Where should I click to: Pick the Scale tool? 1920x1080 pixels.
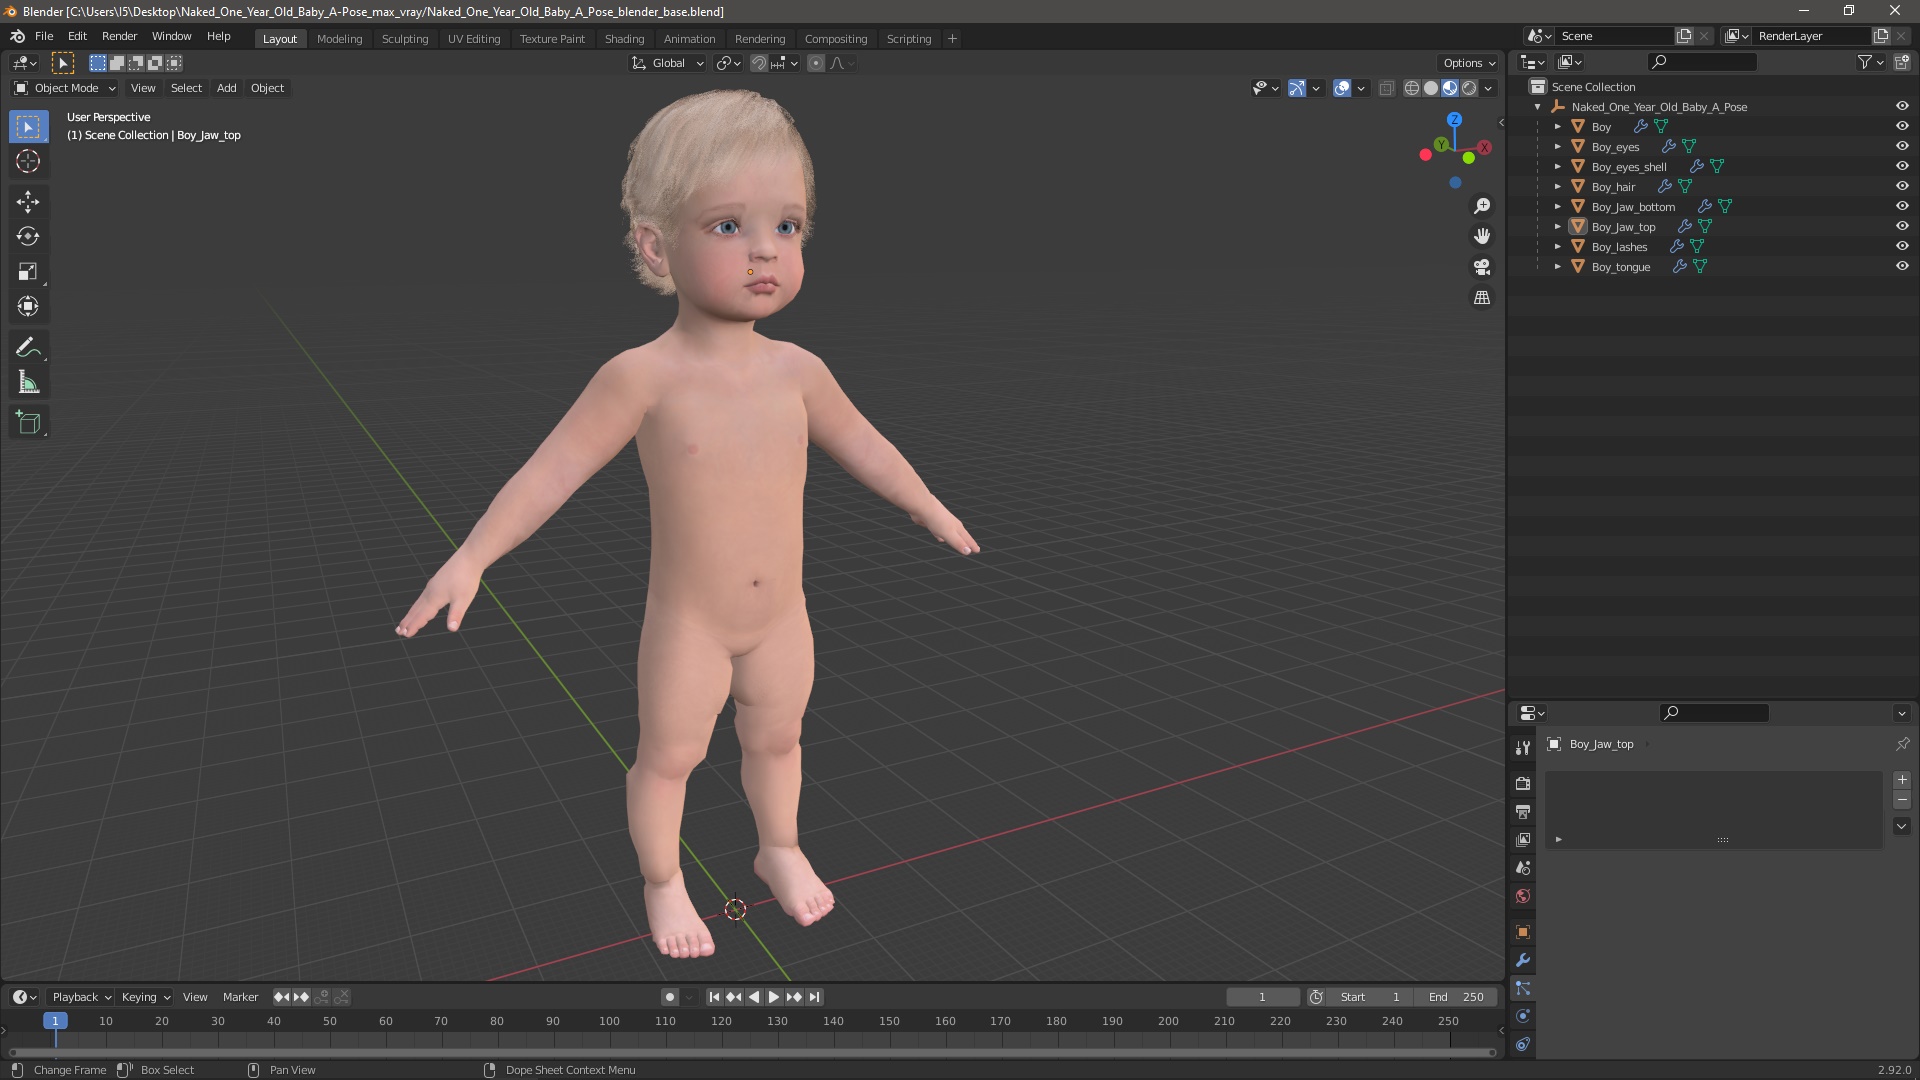(28, 272)
